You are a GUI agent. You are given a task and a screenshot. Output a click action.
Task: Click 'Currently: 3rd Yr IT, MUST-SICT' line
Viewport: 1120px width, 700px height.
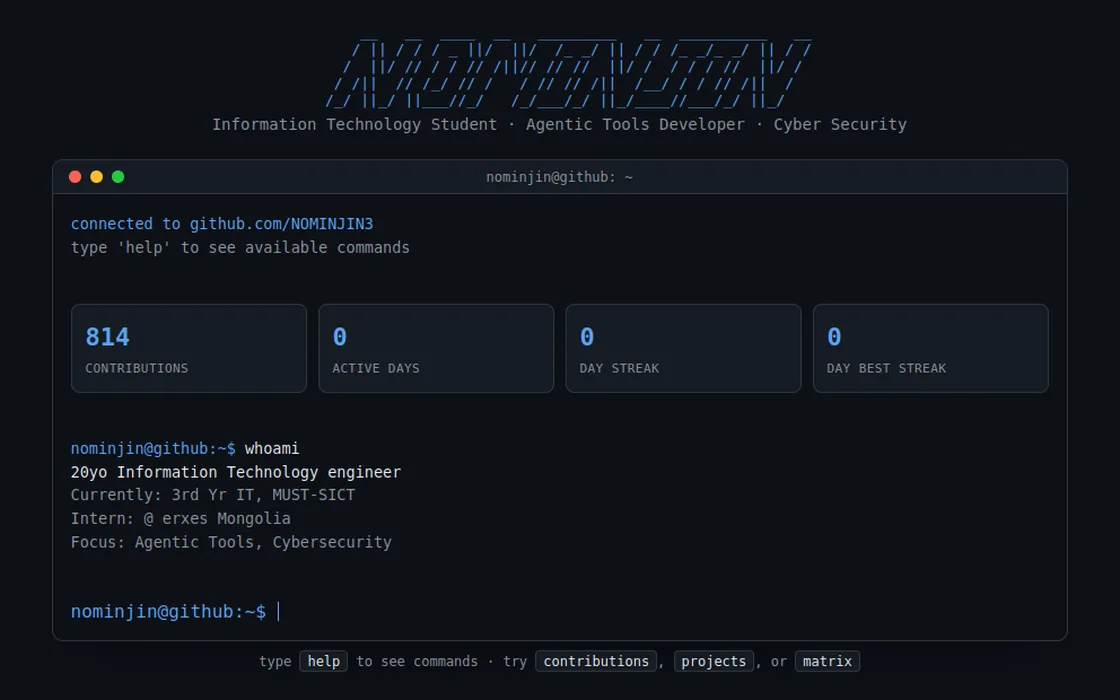click(x=213, y=495)
